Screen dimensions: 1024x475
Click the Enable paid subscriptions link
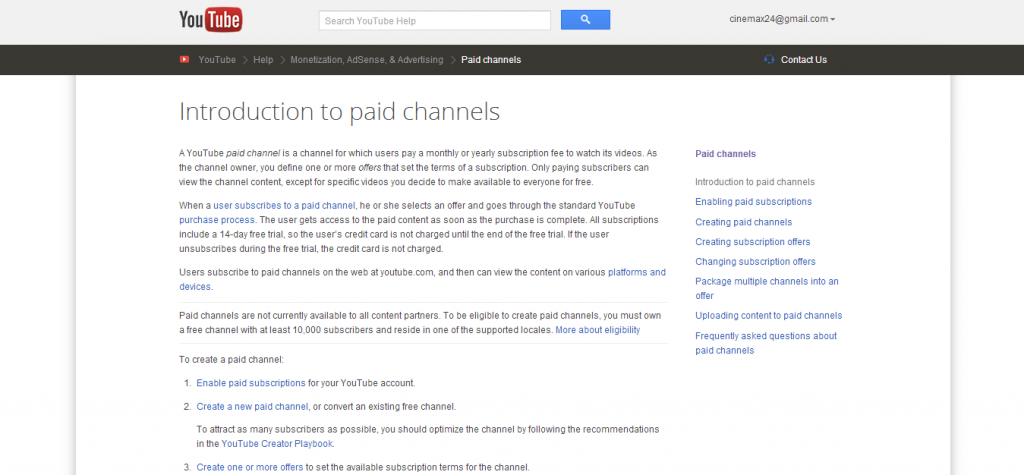251,383
